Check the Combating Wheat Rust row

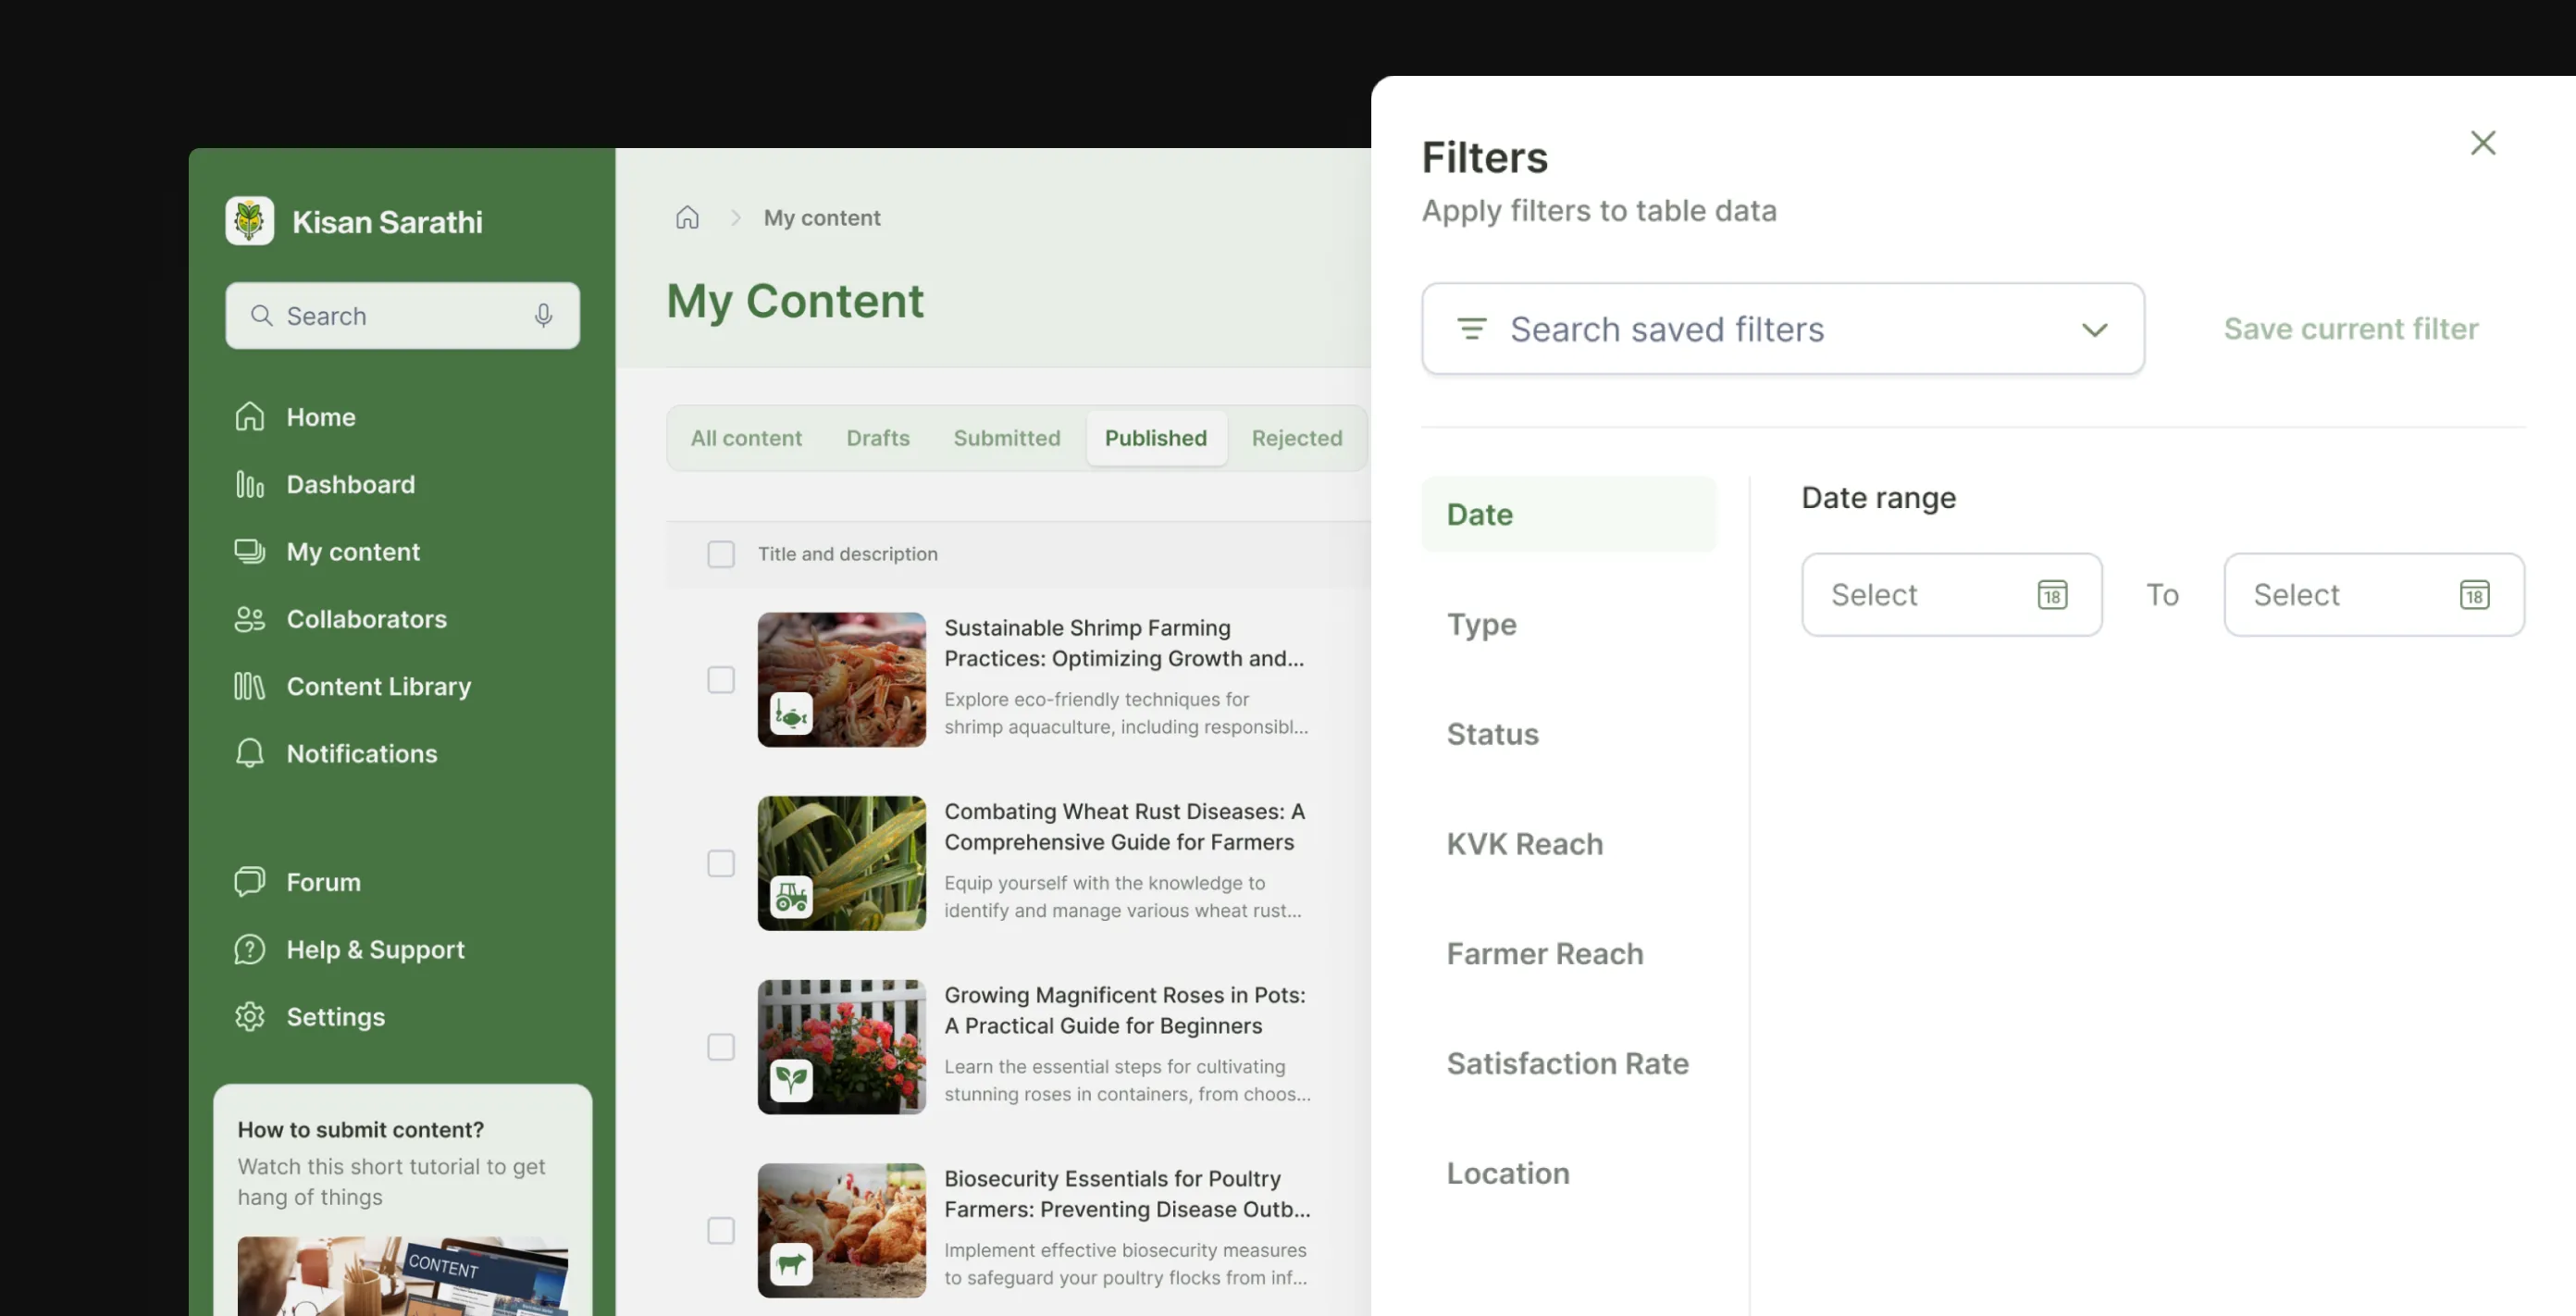tap(721, 863)
